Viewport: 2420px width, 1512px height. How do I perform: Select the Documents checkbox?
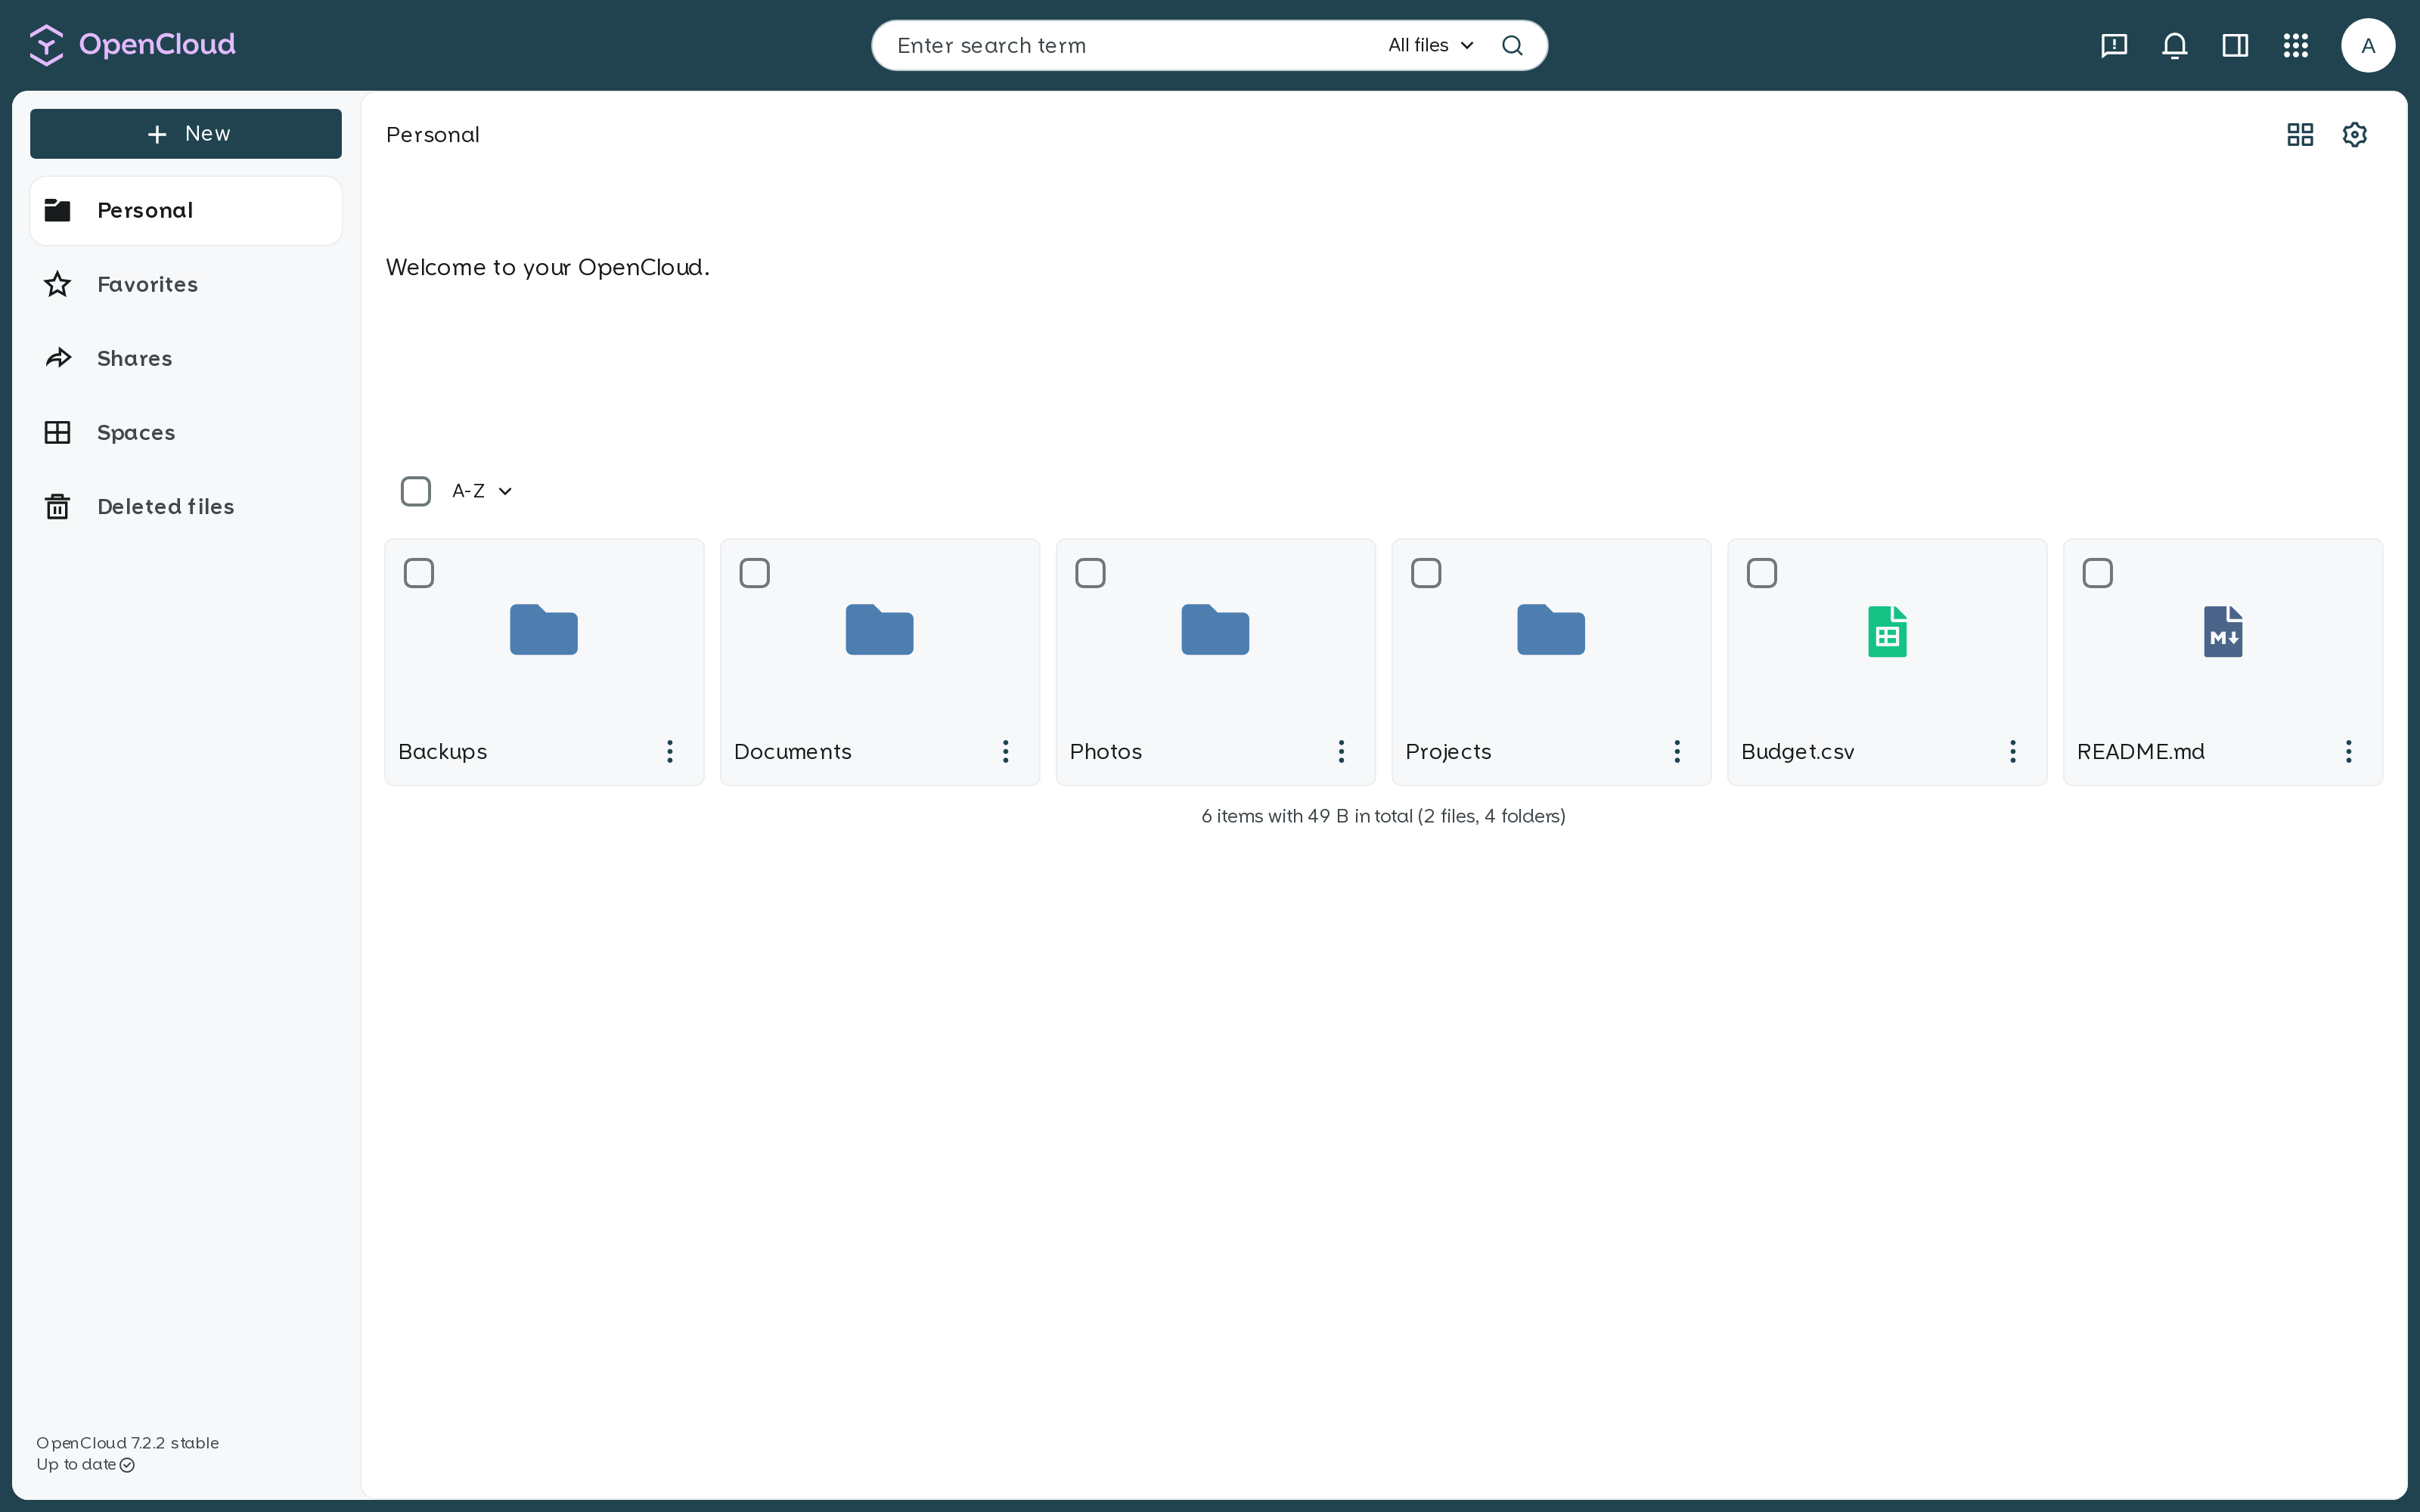coord(755,573)
